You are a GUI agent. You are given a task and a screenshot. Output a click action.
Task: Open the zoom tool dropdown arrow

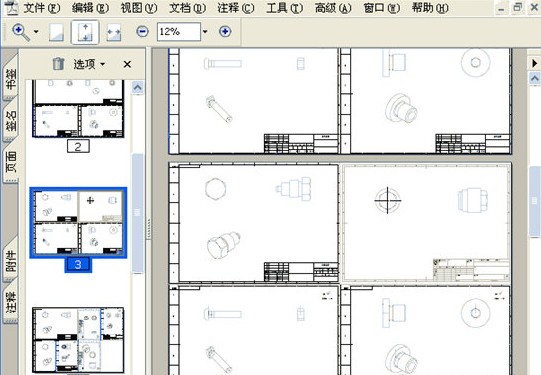pos(36,32)
